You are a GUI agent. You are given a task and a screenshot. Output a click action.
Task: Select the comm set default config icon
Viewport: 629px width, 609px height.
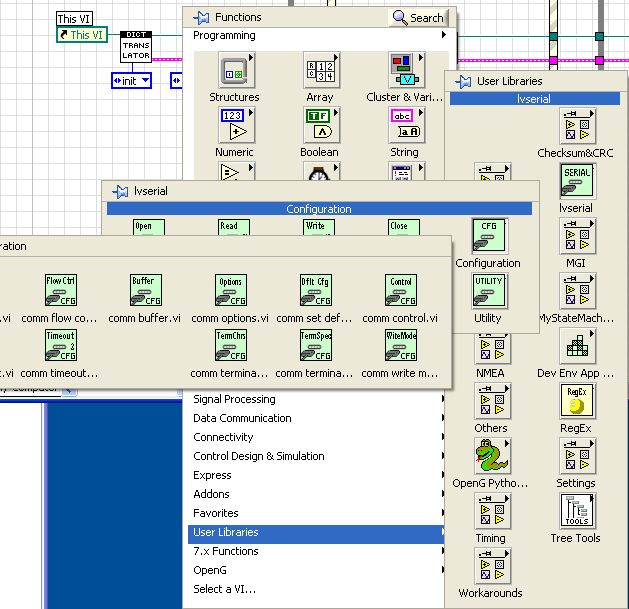pyautogui.click(x=316, y=290)
